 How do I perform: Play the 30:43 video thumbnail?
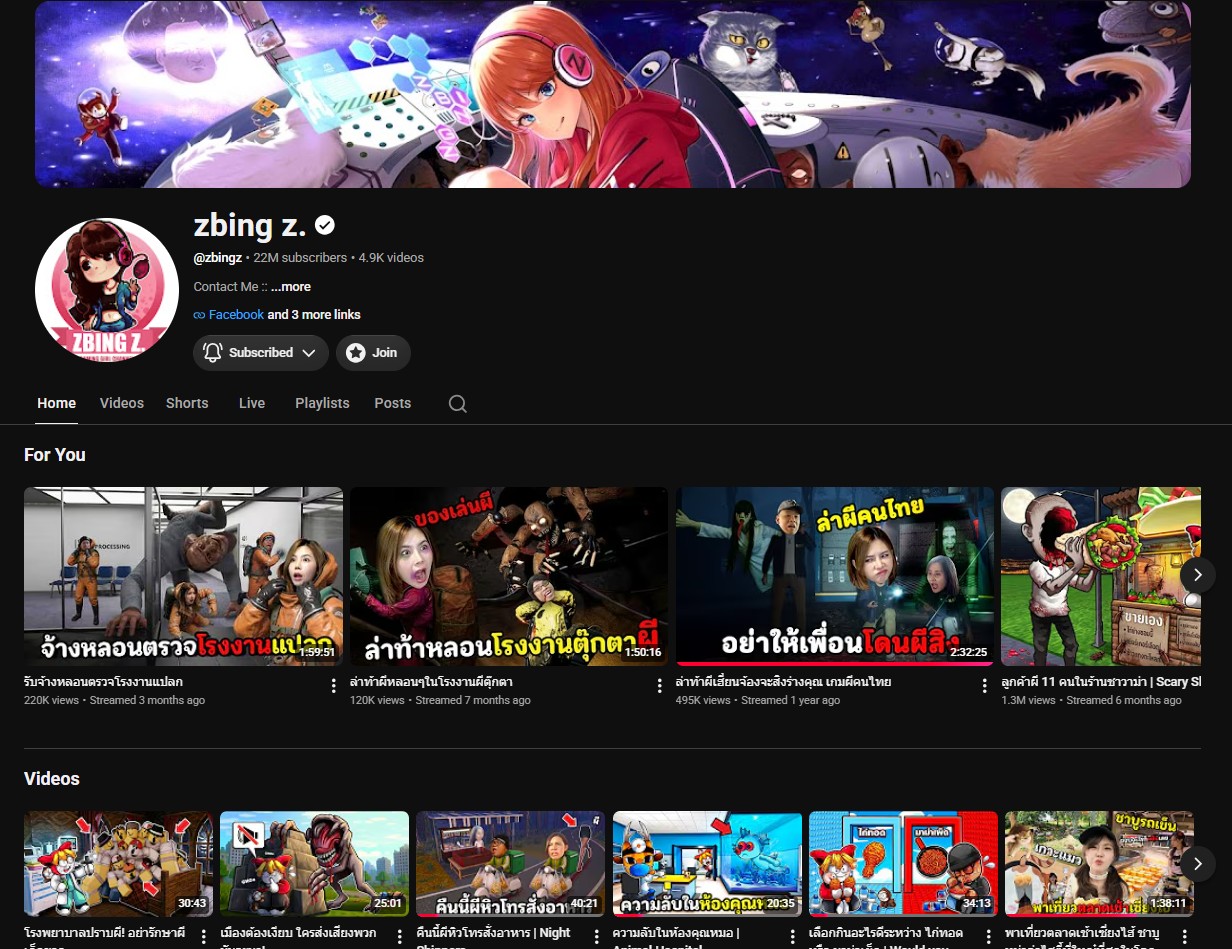click(x=118, y=864)
